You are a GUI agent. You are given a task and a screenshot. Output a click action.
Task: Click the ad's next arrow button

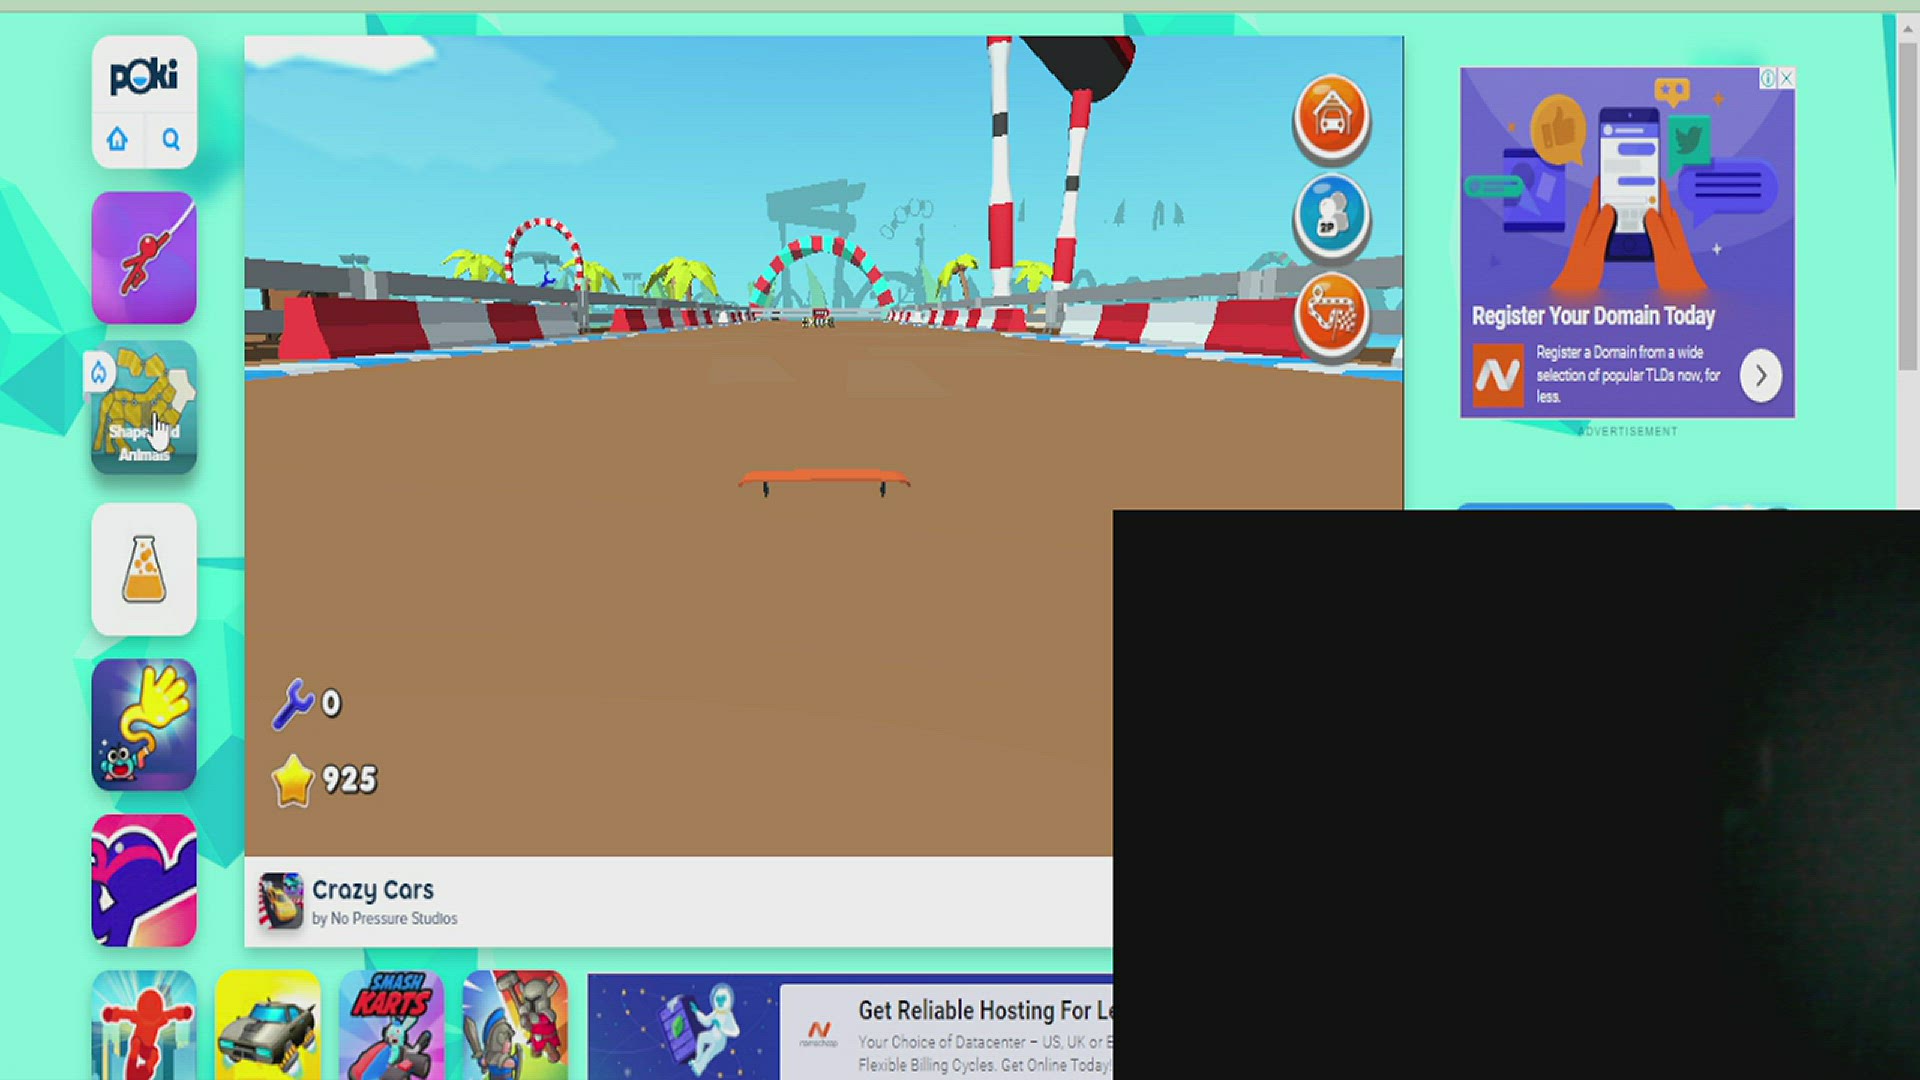click(1760, 376)
